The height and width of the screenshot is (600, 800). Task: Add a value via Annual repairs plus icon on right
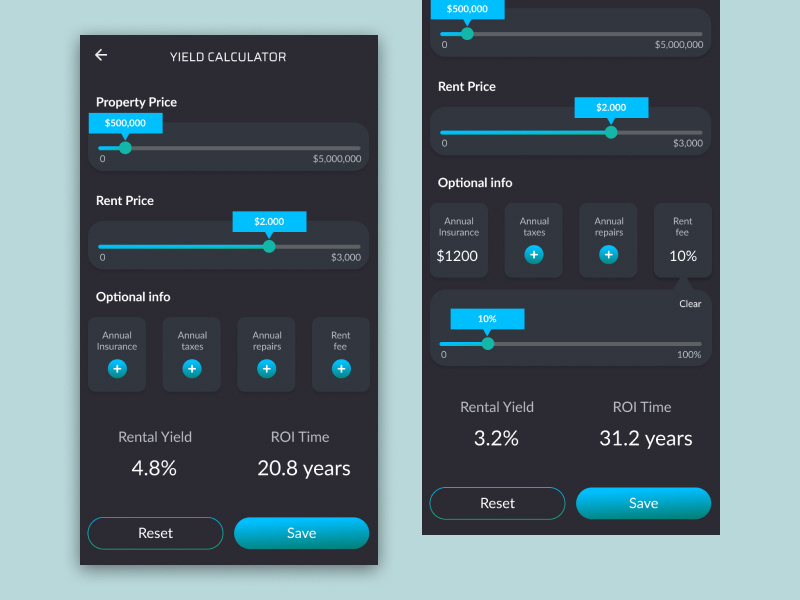point(608,254)
